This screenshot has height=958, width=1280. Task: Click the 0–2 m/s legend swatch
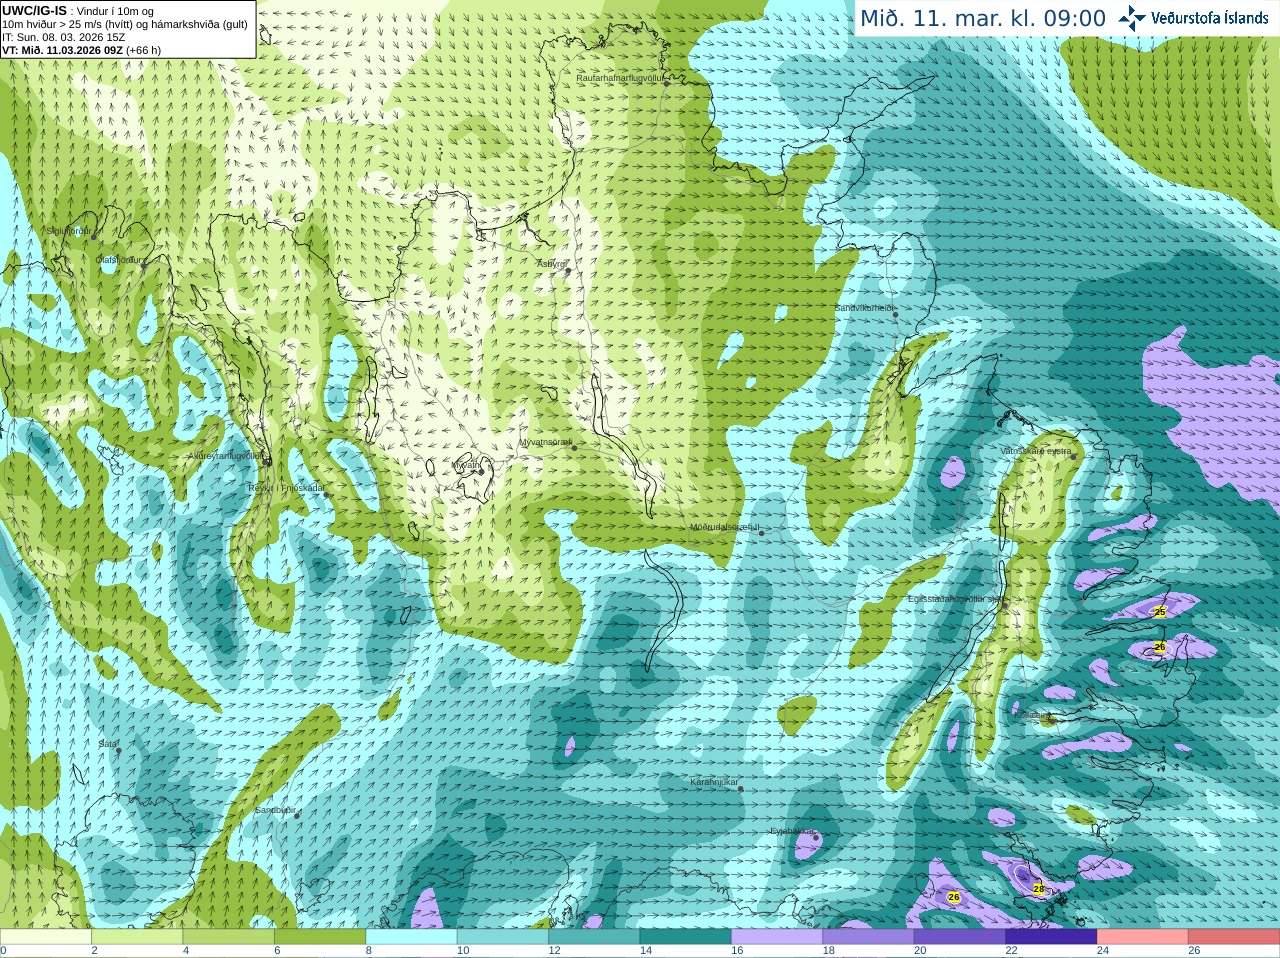(x=46, y=937)
